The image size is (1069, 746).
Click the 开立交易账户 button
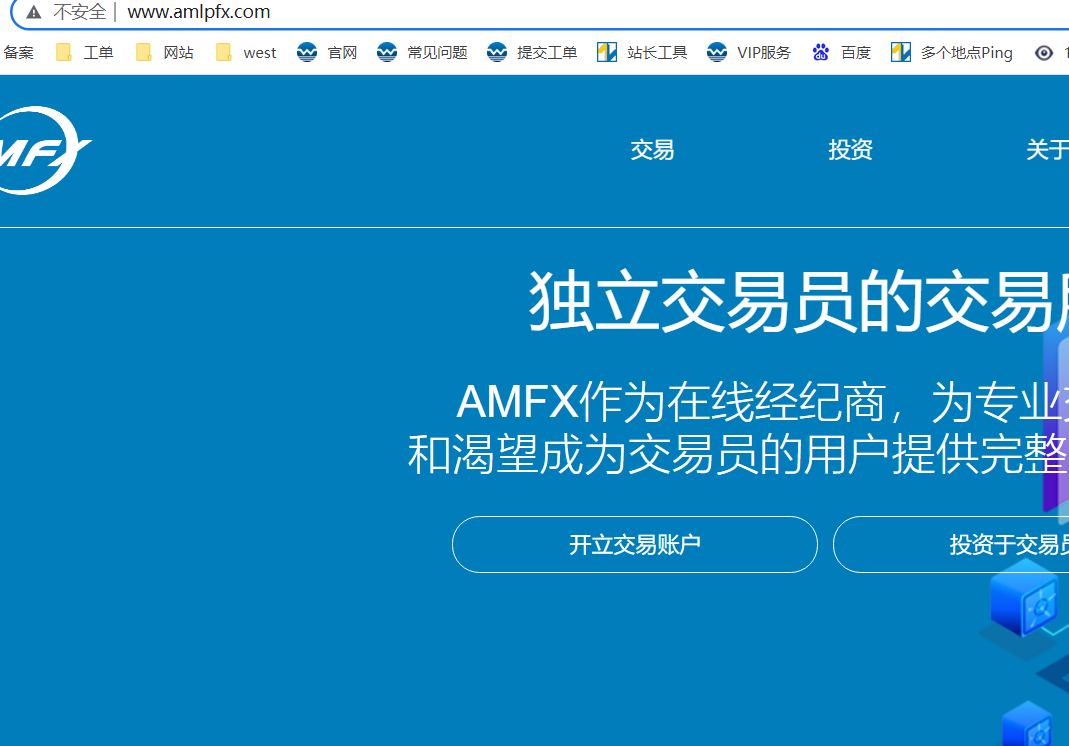click(634, 545)
